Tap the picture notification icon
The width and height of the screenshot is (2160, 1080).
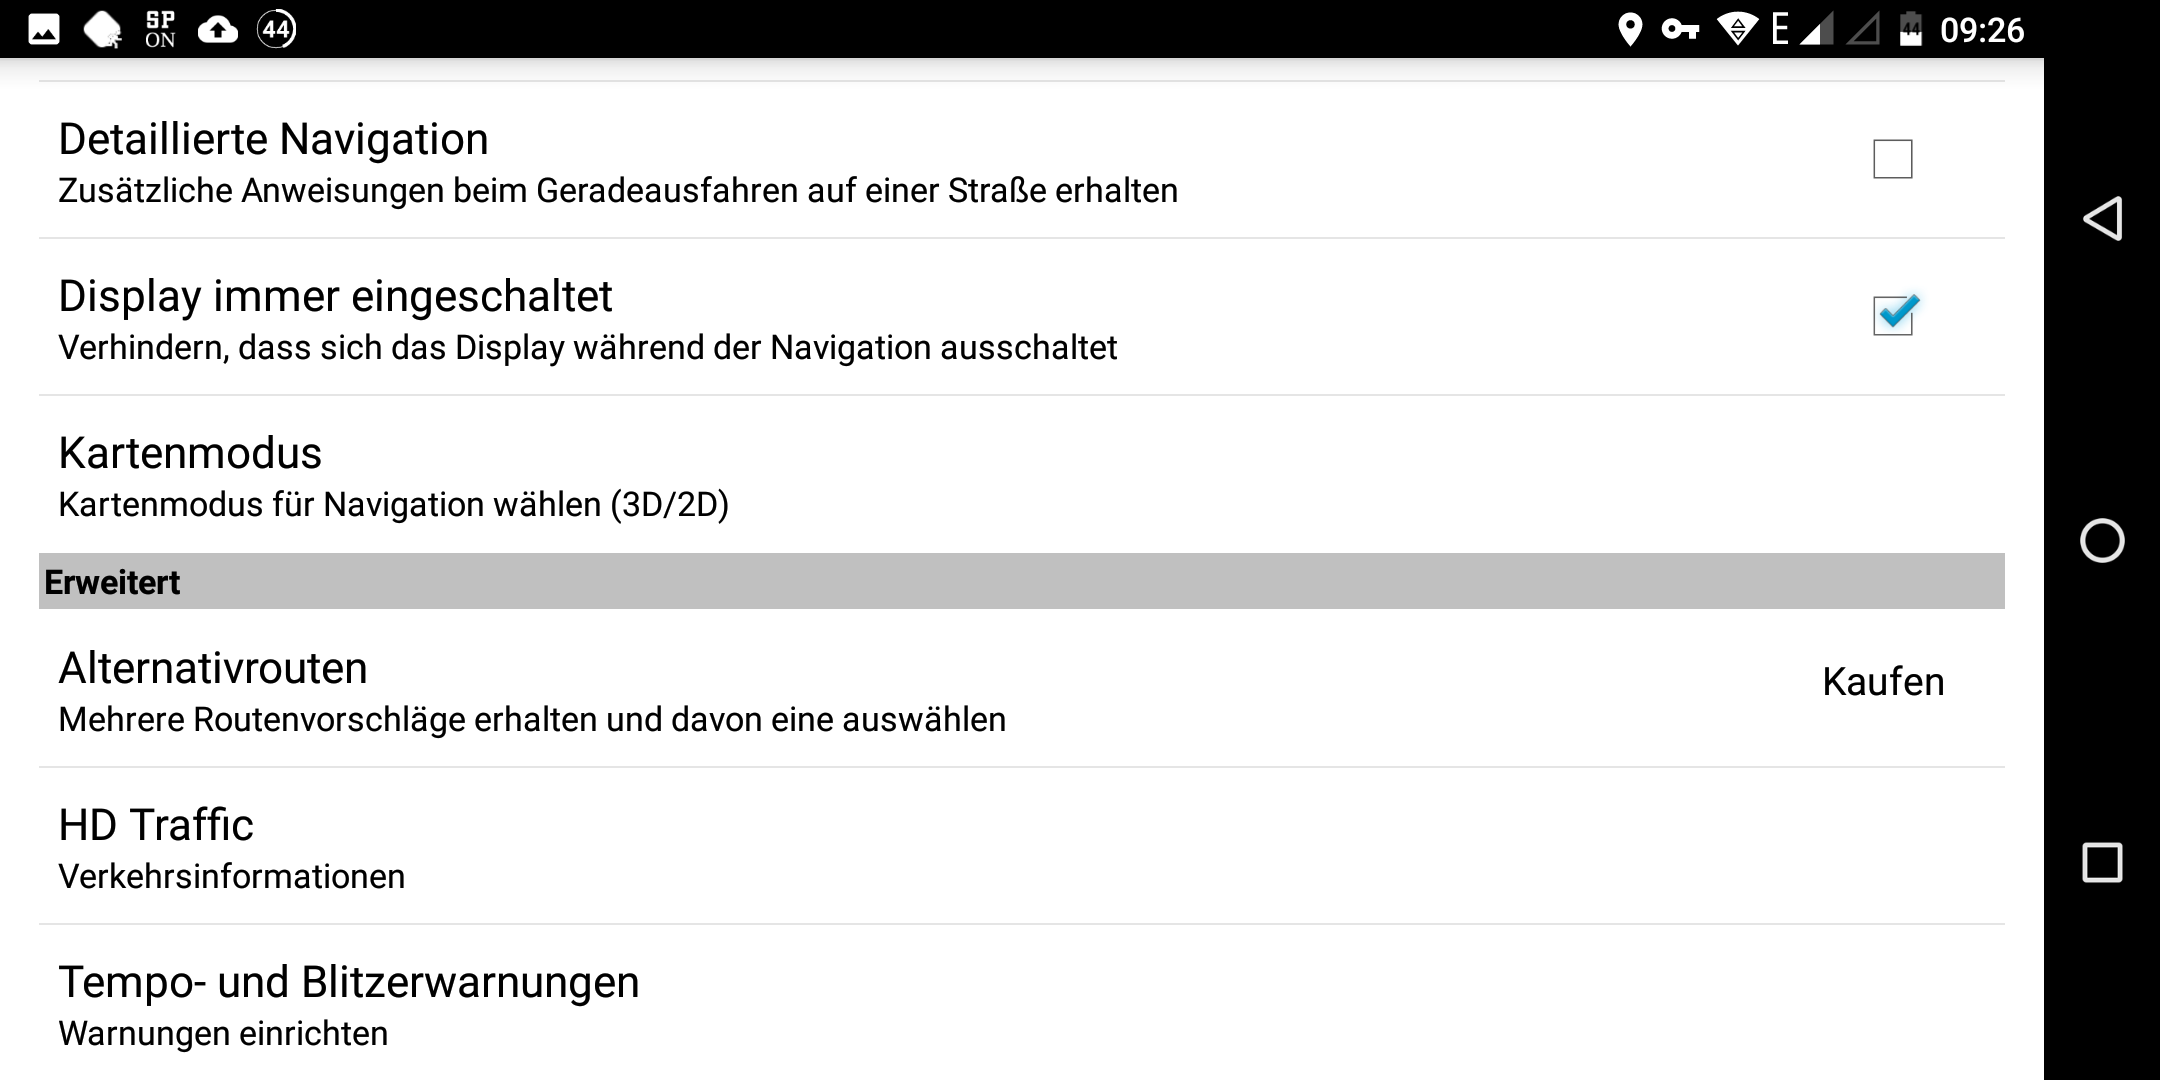click(x=44, y=30)
